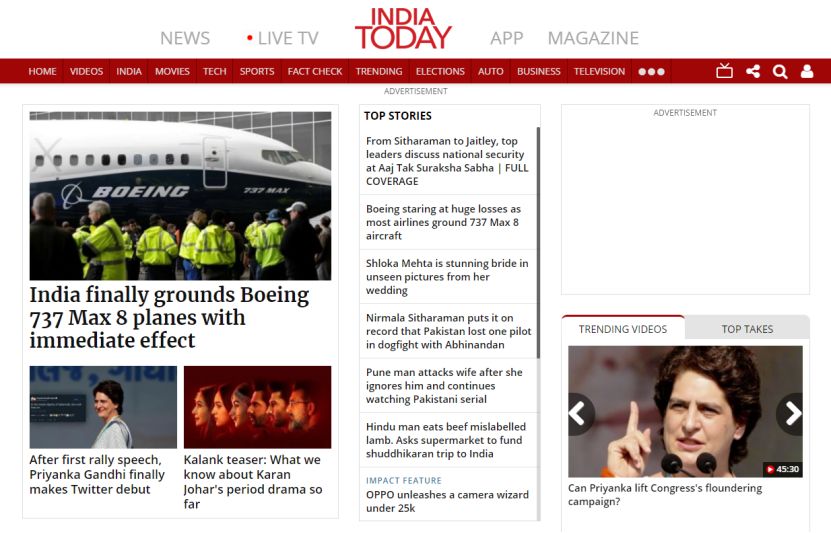Open the Elections section in navbar
831x533 pixels.
(x=440, y=71)
